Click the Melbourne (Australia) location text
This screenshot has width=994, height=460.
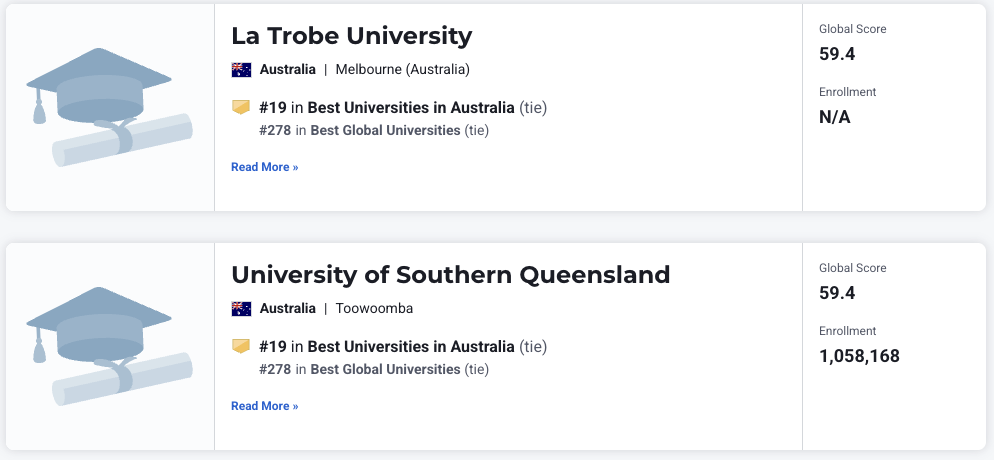[x=402, y=70]
